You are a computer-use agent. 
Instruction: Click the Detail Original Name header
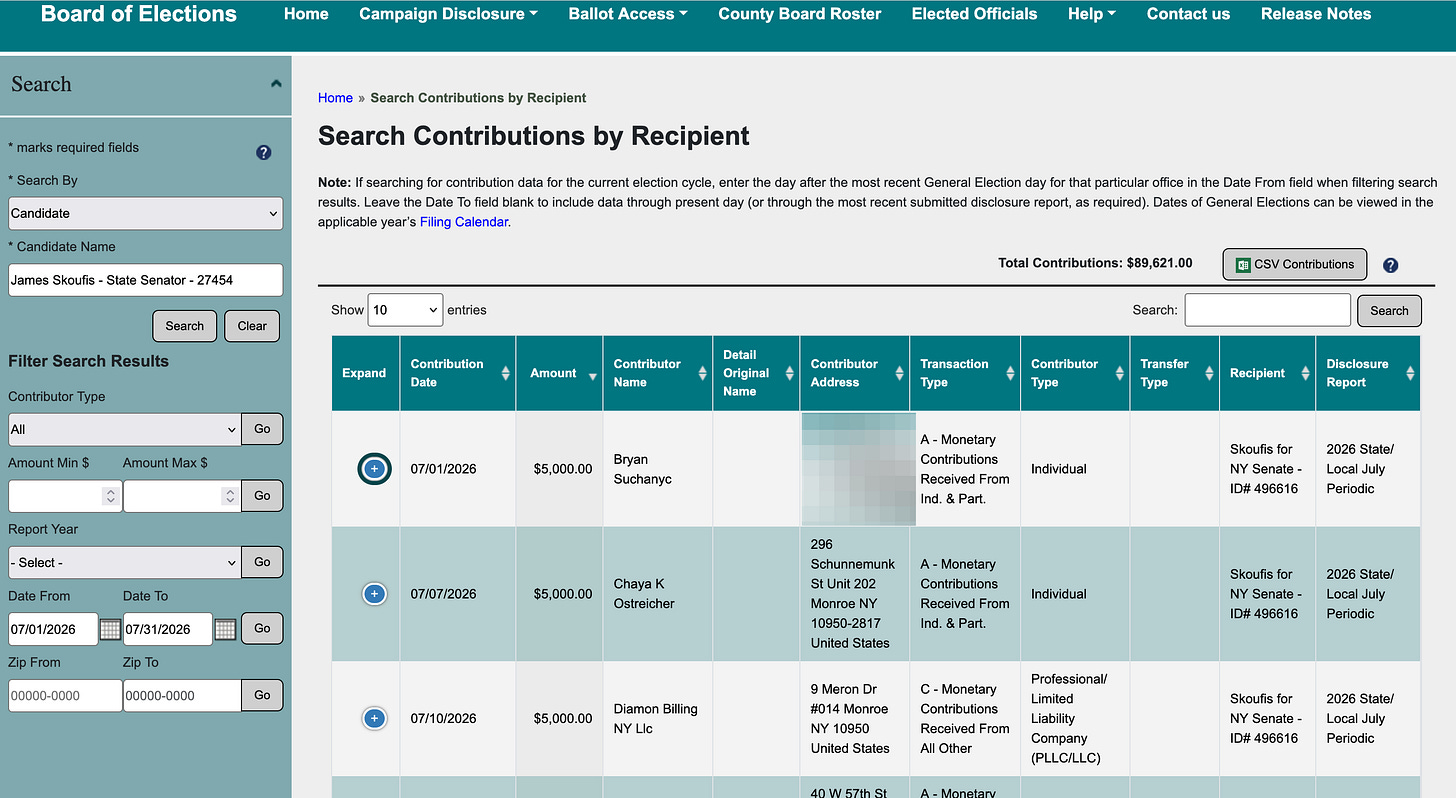tap(756, 373)
